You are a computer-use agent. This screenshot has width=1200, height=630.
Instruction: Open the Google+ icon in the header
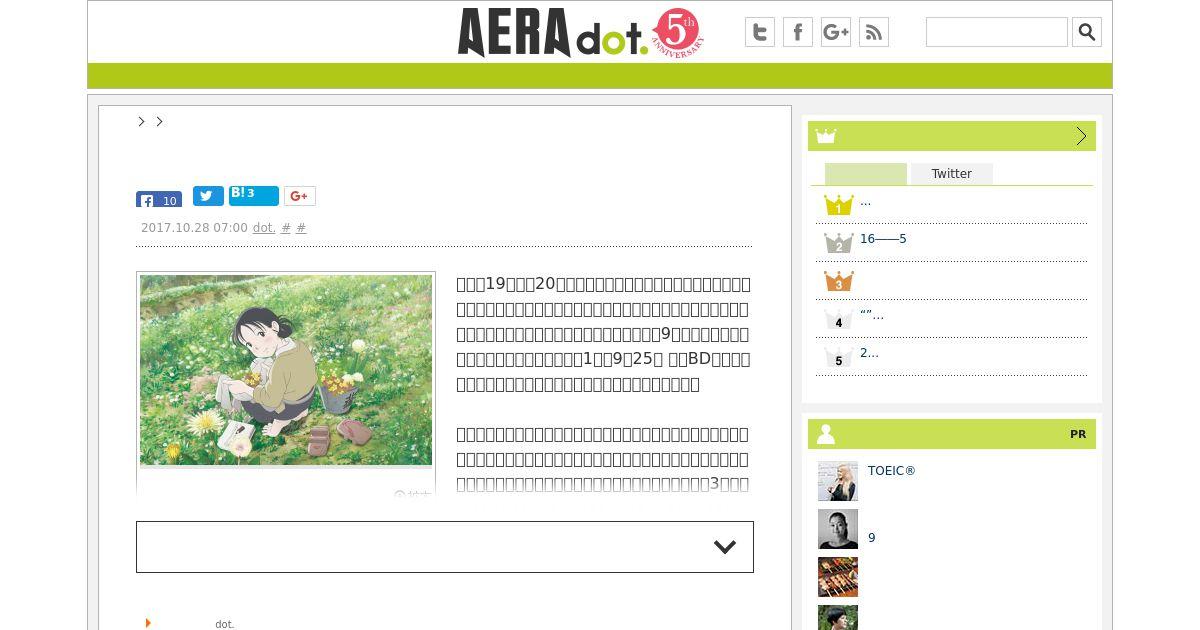pyautogui.click(x=836, y=32)
